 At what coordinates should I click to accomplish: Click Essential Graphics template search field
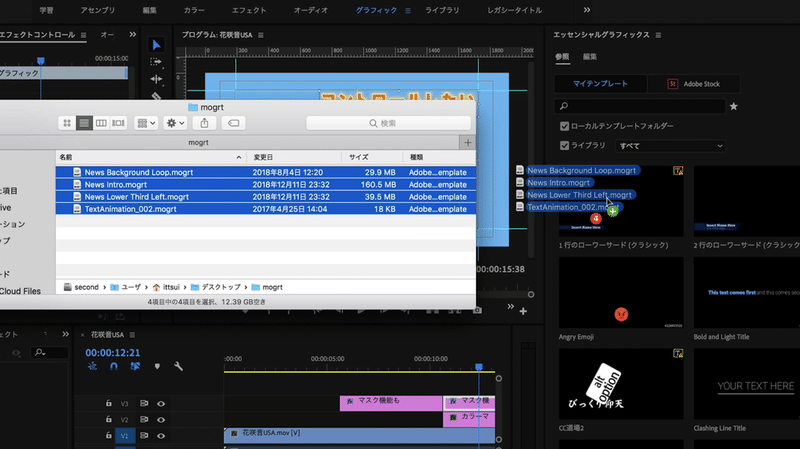[x=640, y=106]
